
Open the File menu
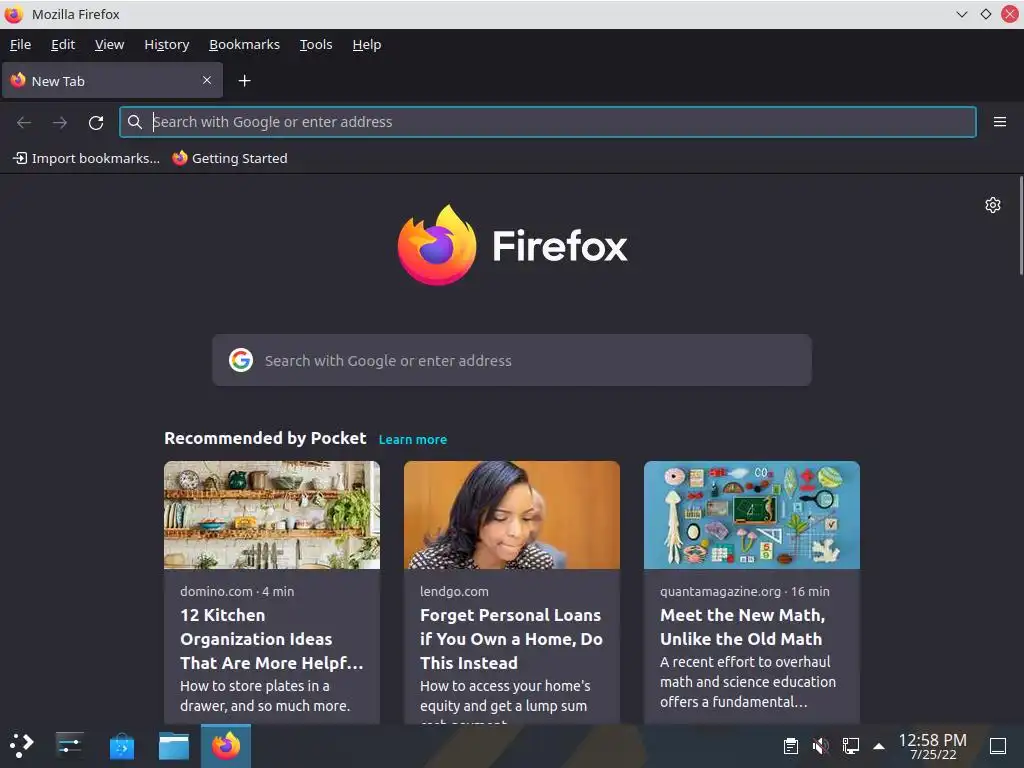click(x=20, y=44)
